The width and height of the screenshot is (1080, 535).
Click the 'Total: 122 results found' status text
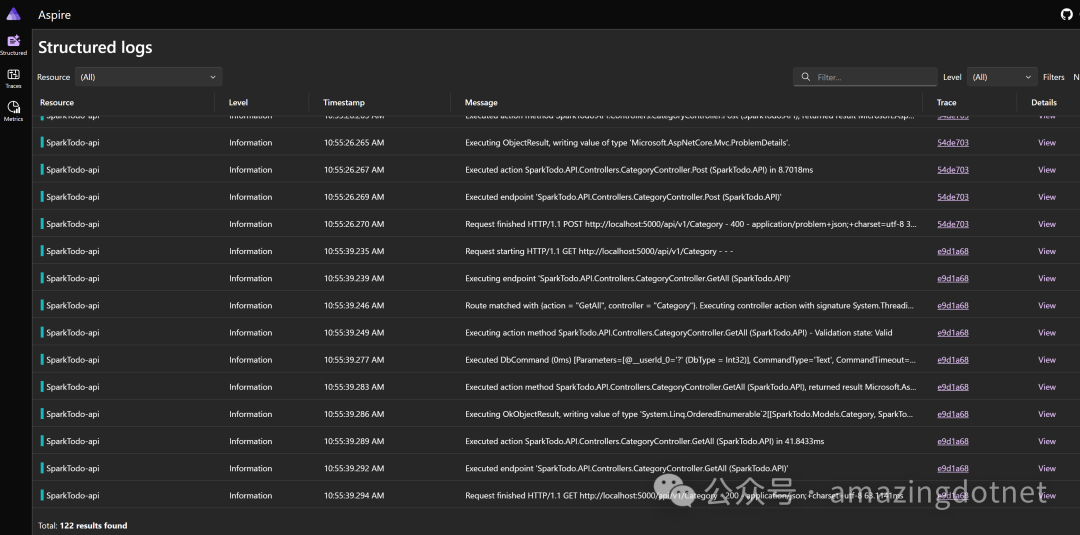pyautogui.click(x=83, y=525)
